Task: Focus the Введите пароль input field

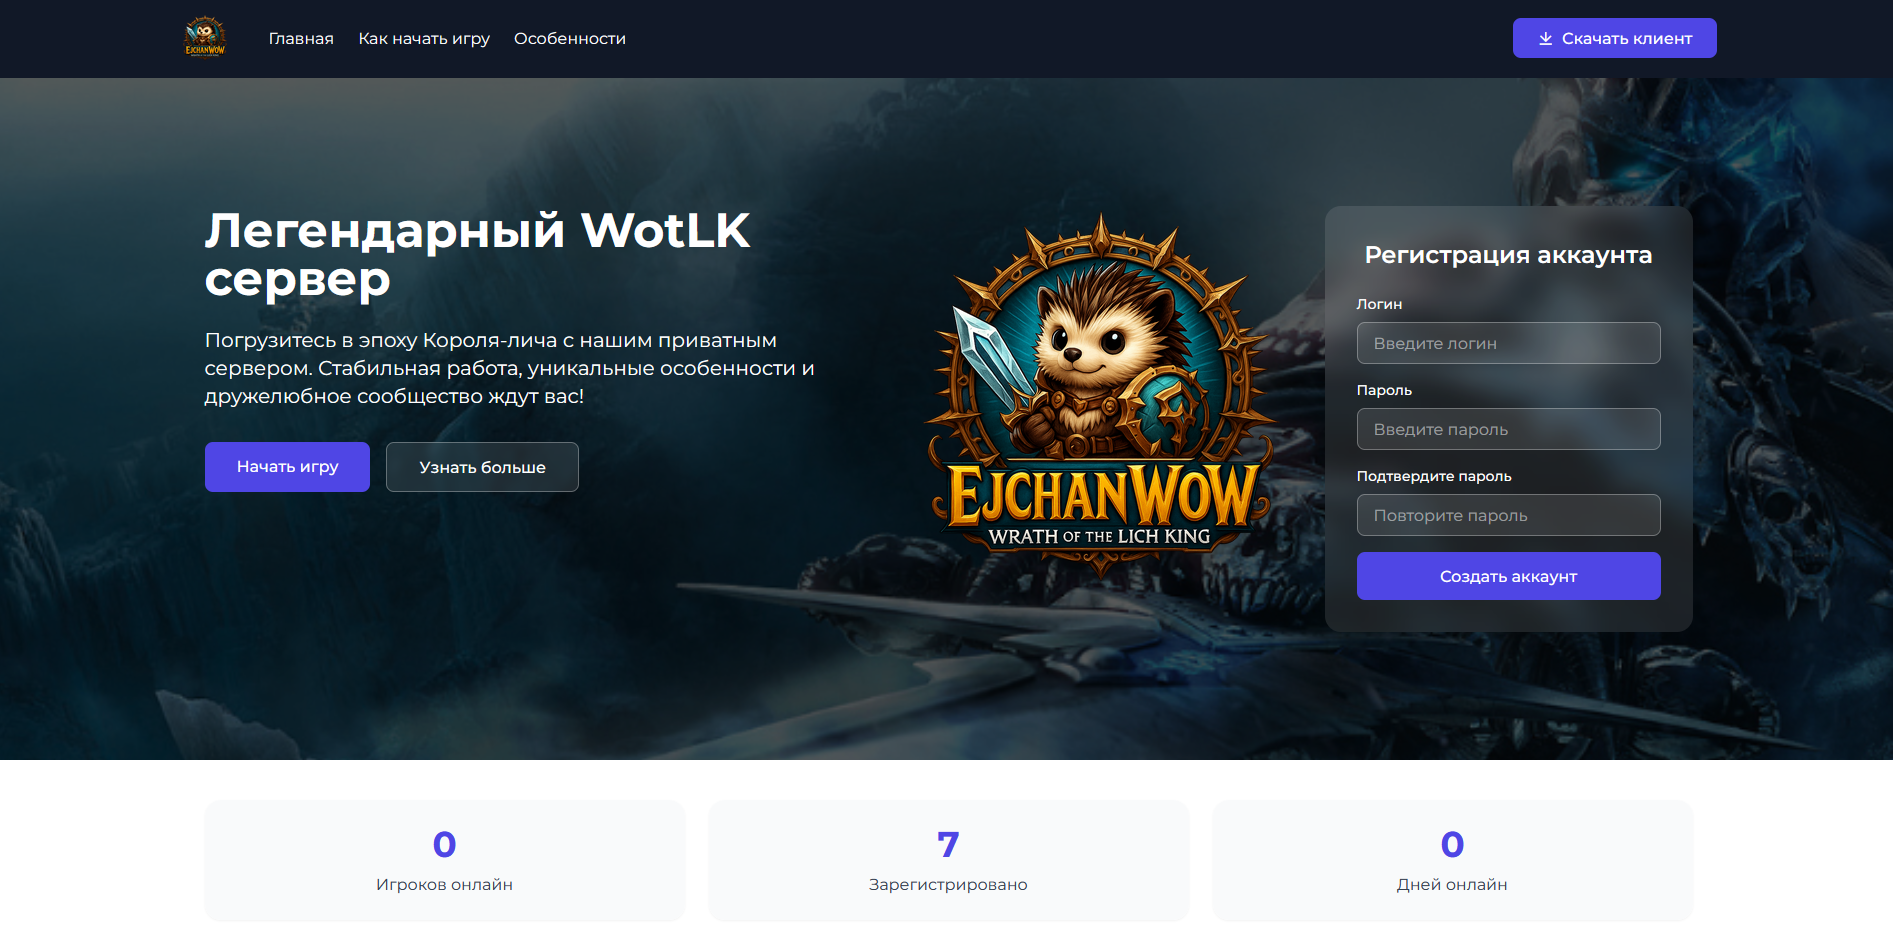Action: pyautogui.click(x=1508, y=429)
